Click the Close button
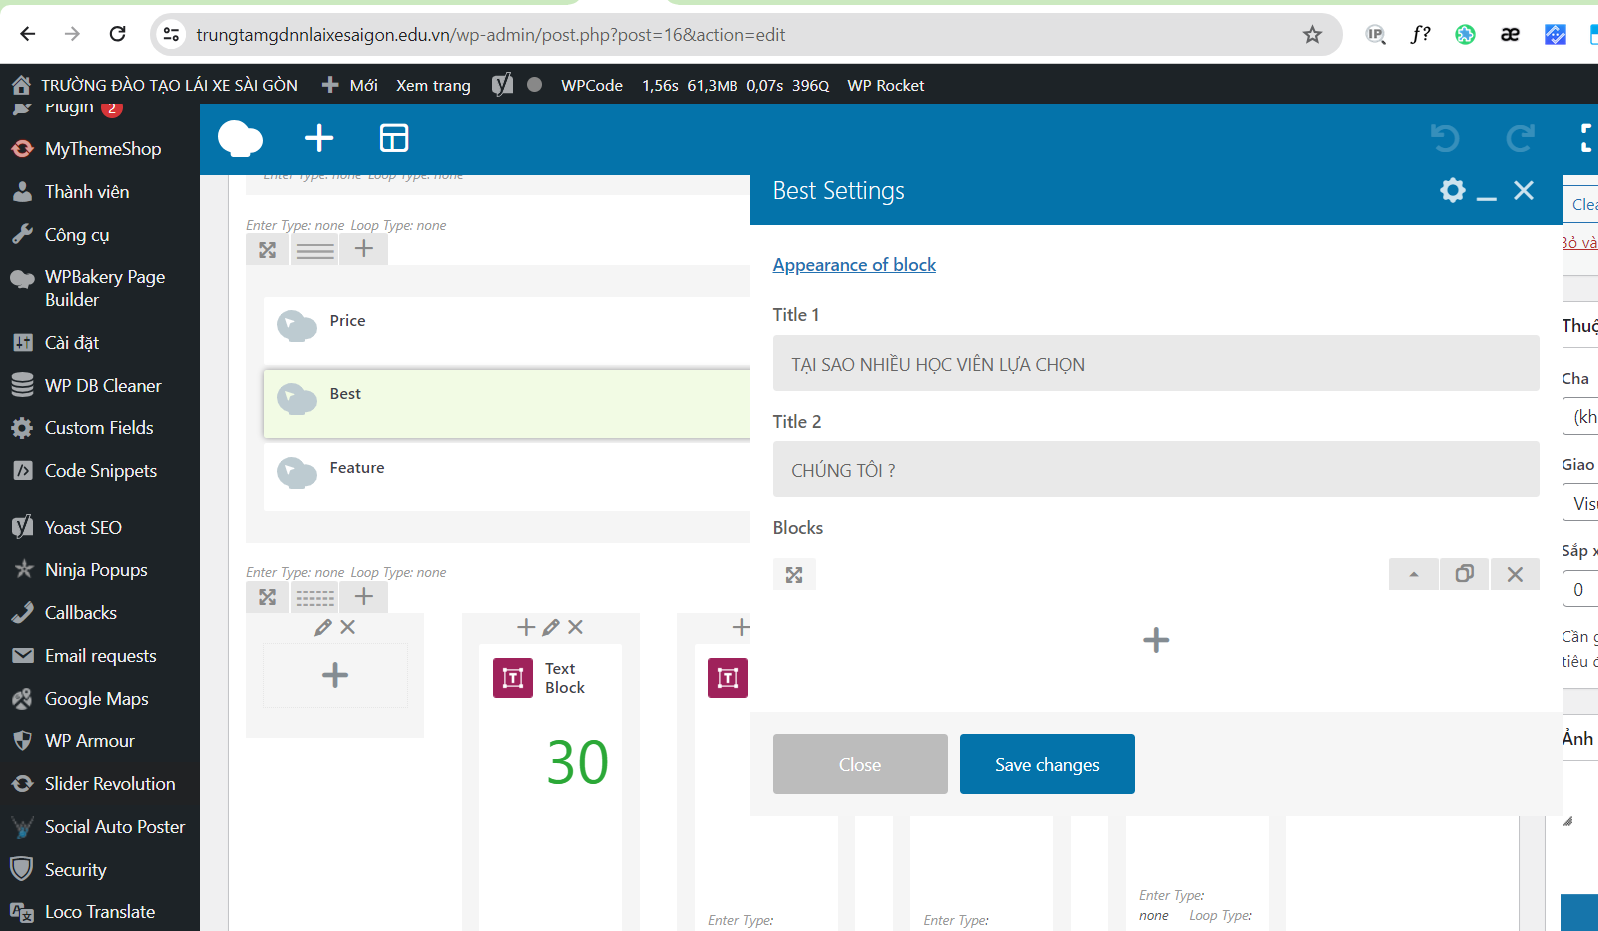This screenshot has height=931, width=1598. tap(860, 764)
